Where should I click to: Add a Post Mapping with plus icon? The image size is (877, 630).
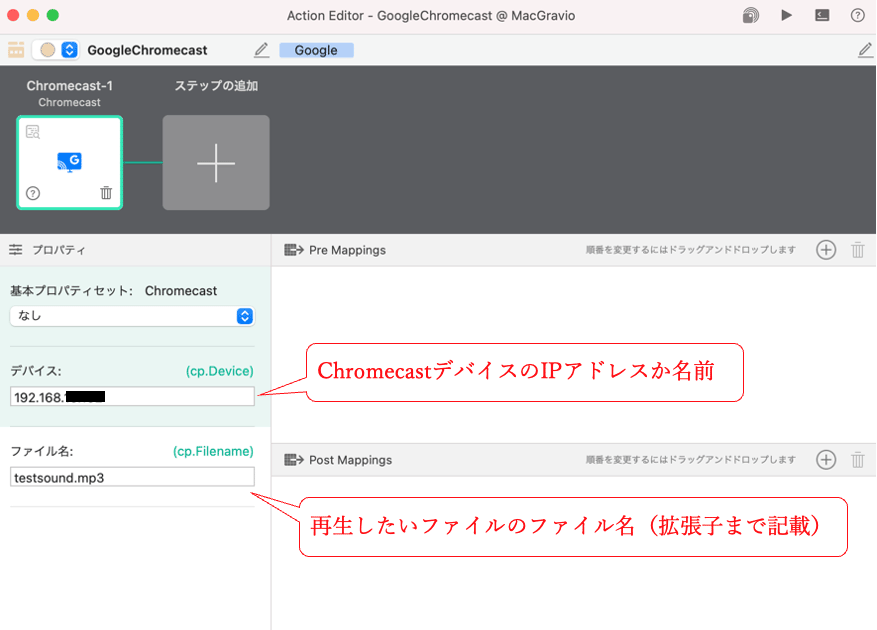[826, 460]
